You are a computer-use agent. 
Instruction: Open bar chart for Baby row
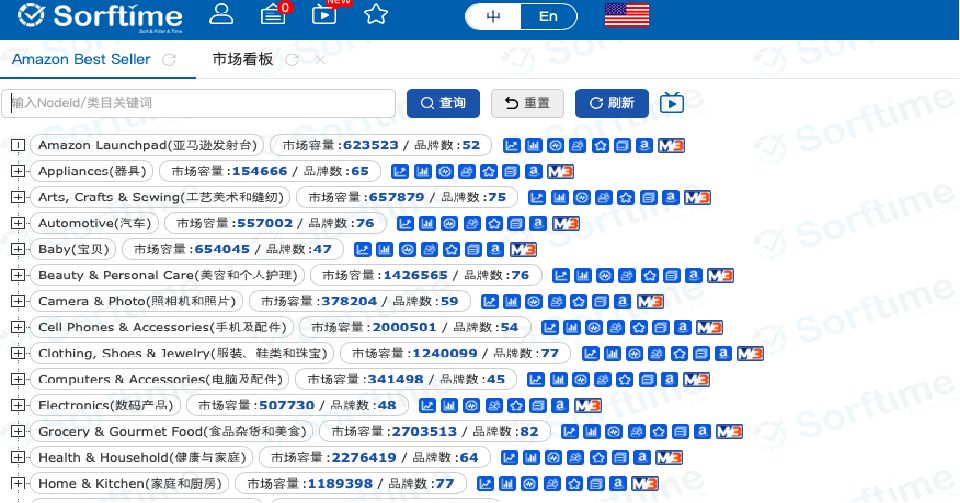384,250
